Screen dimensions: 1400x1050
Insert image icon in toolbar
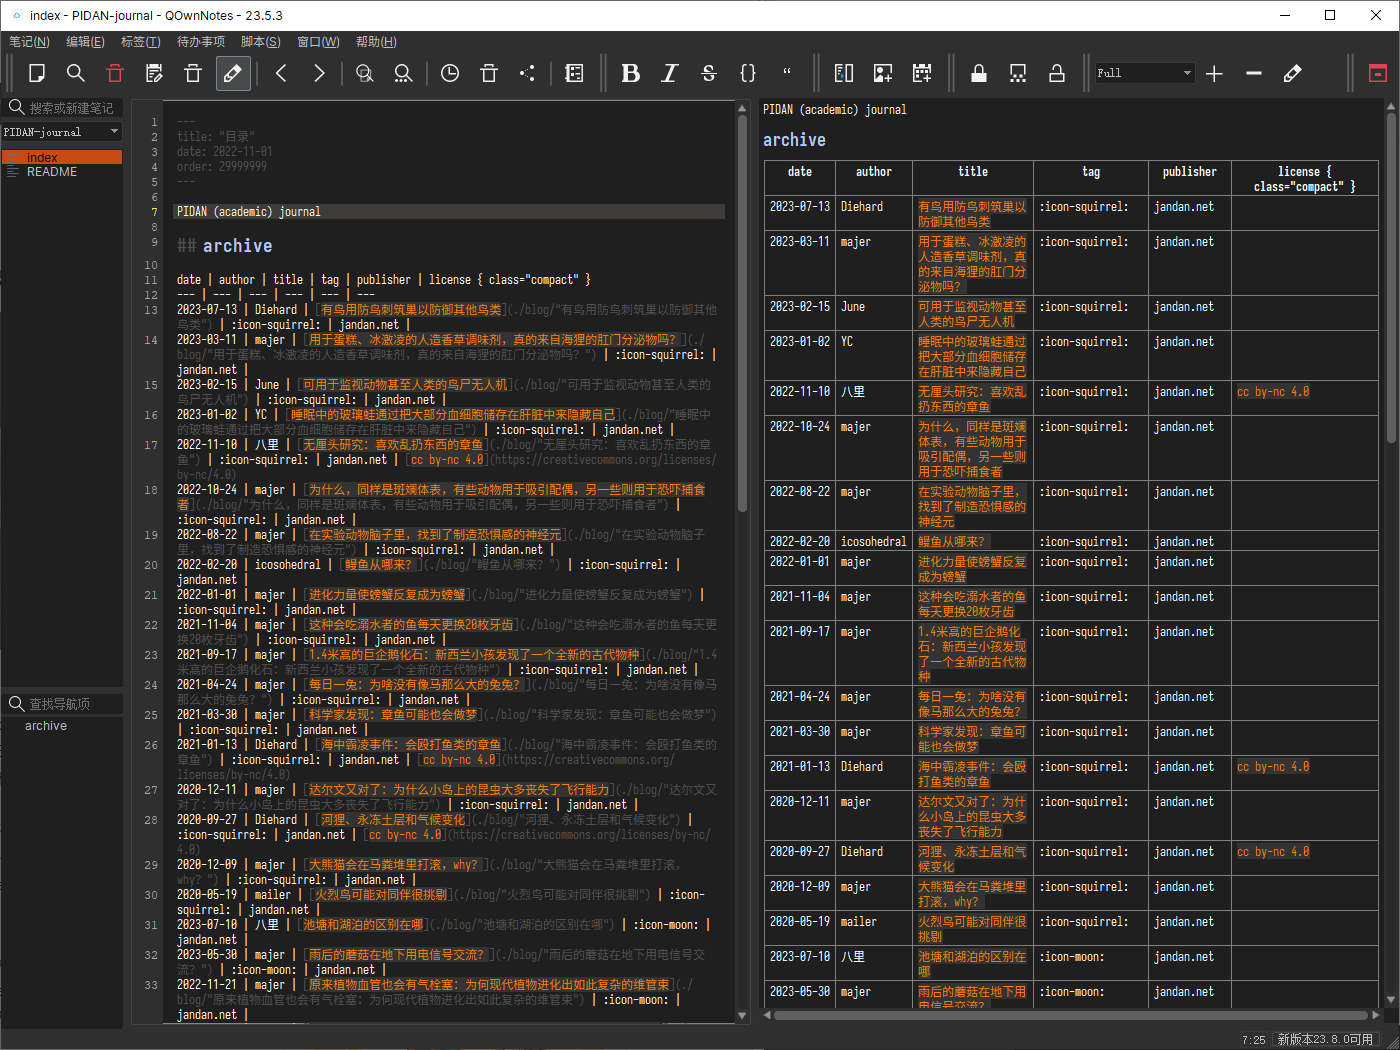(x=883, y=73)
